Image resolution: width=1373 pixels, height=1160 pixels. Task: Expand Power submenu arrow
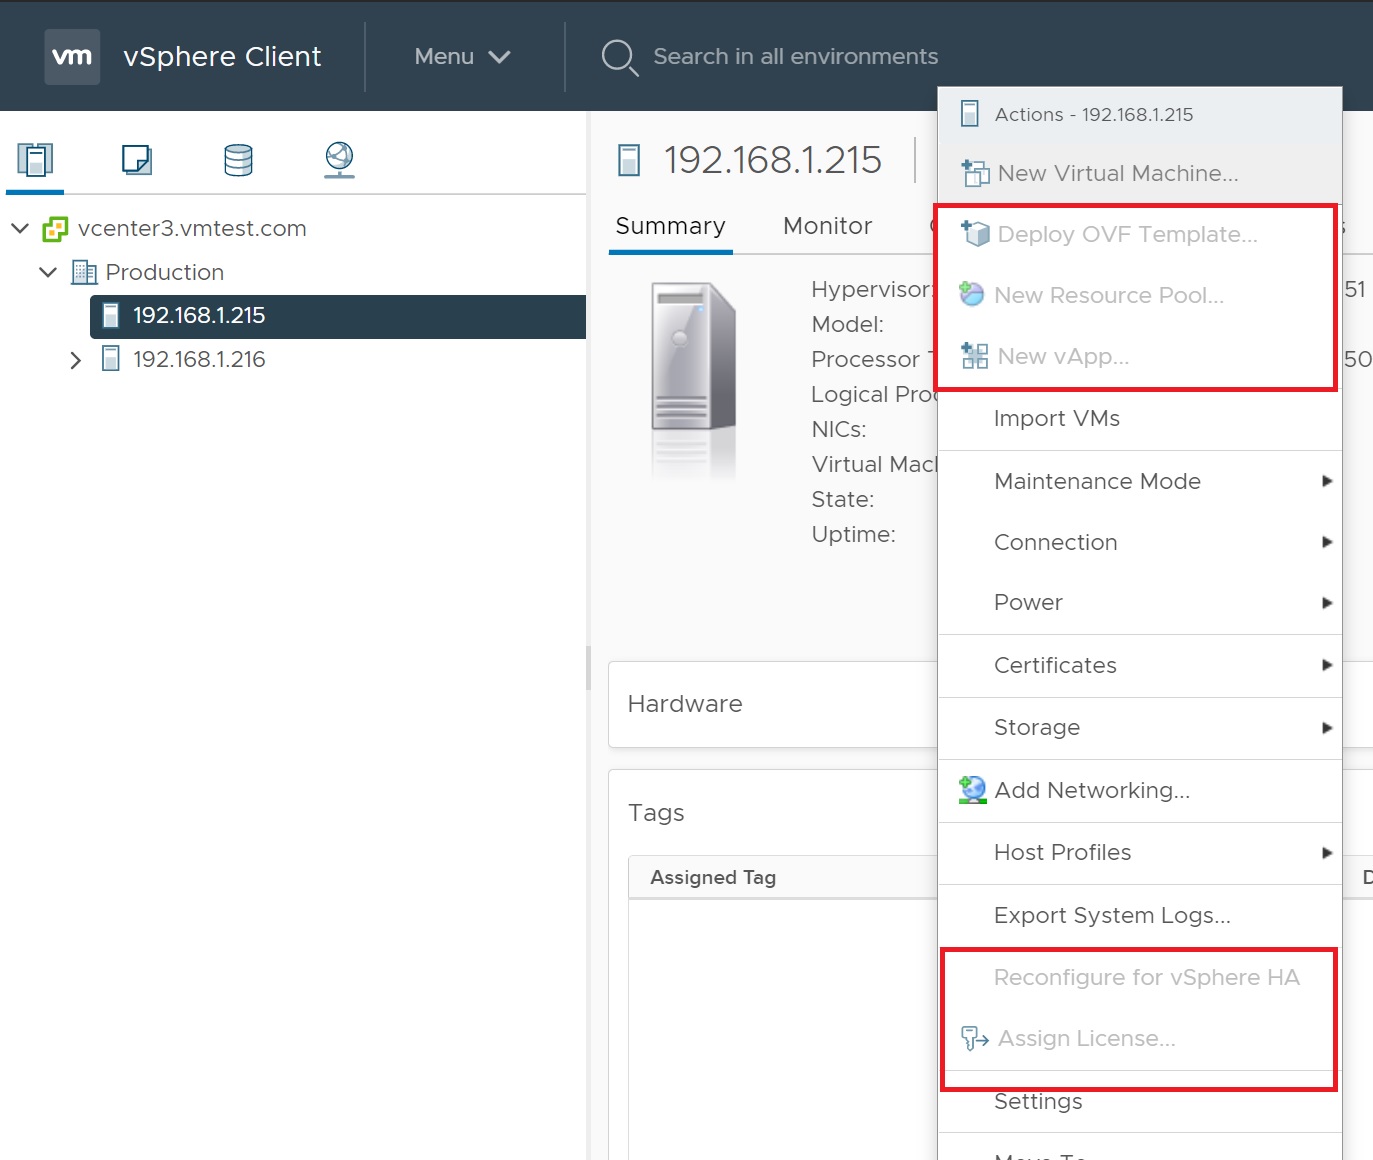pyautogui.click(x=1327, y=603)
